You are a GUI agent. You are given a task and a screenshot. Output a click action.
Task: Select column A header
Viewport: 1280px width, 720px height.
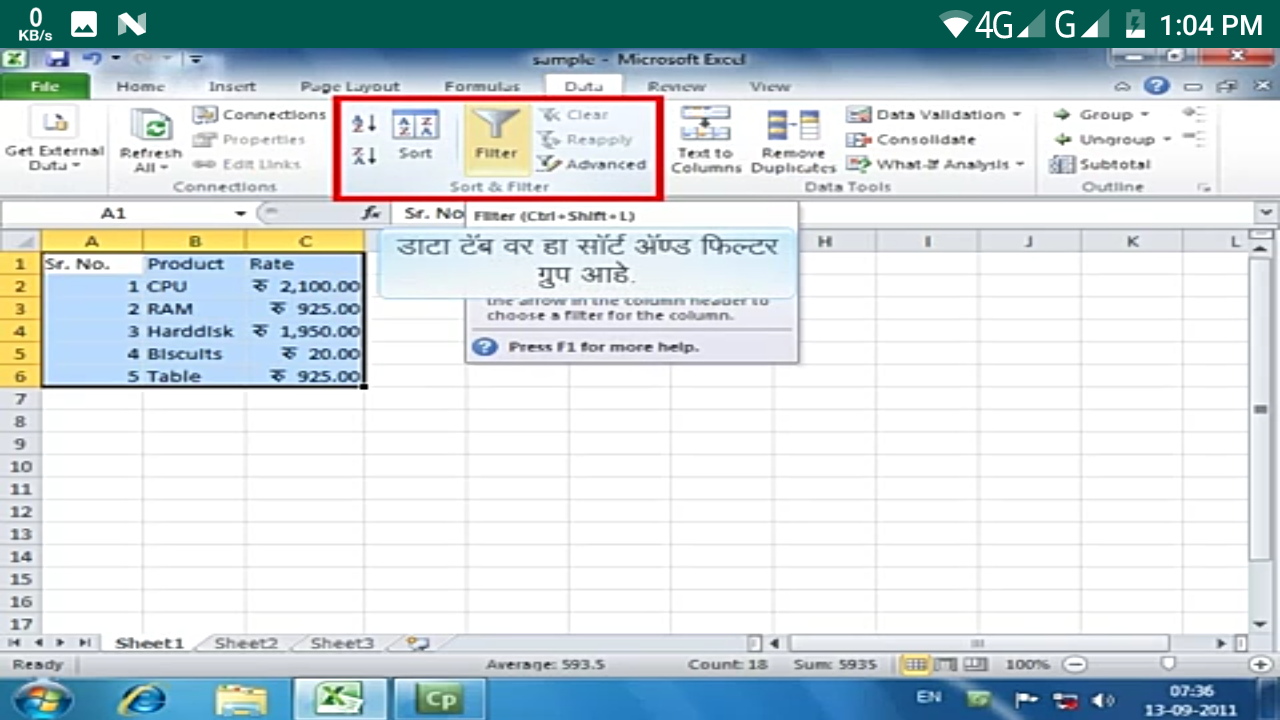click(92, 241)
